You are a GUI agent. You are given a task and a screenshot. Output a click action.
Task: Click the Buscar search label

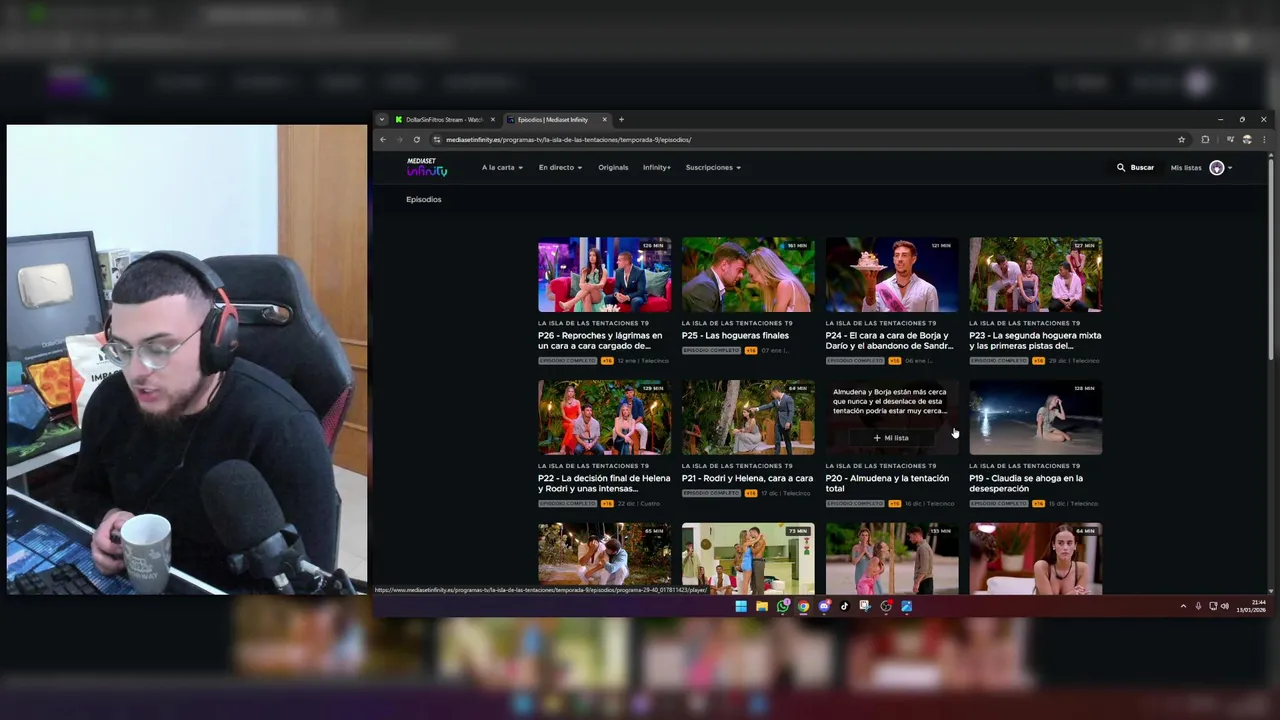pyautogui.click(x=1142, y=168)
